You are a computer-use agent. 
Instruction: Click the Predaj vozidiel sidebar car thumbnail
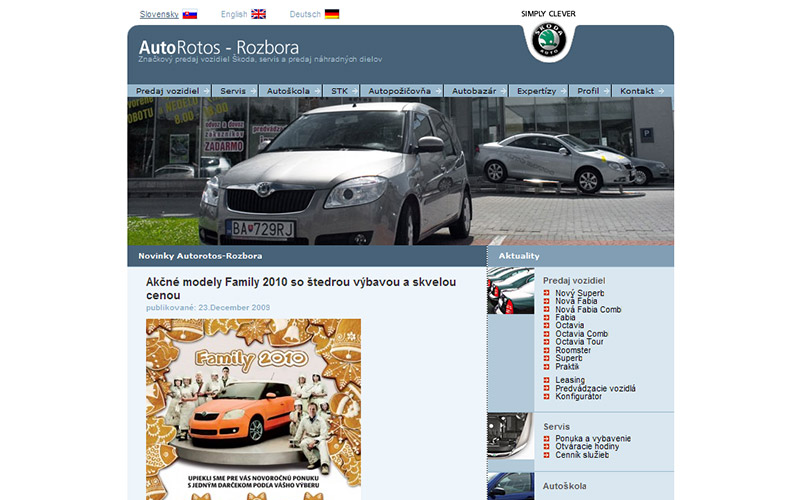(x=511, y=290)
